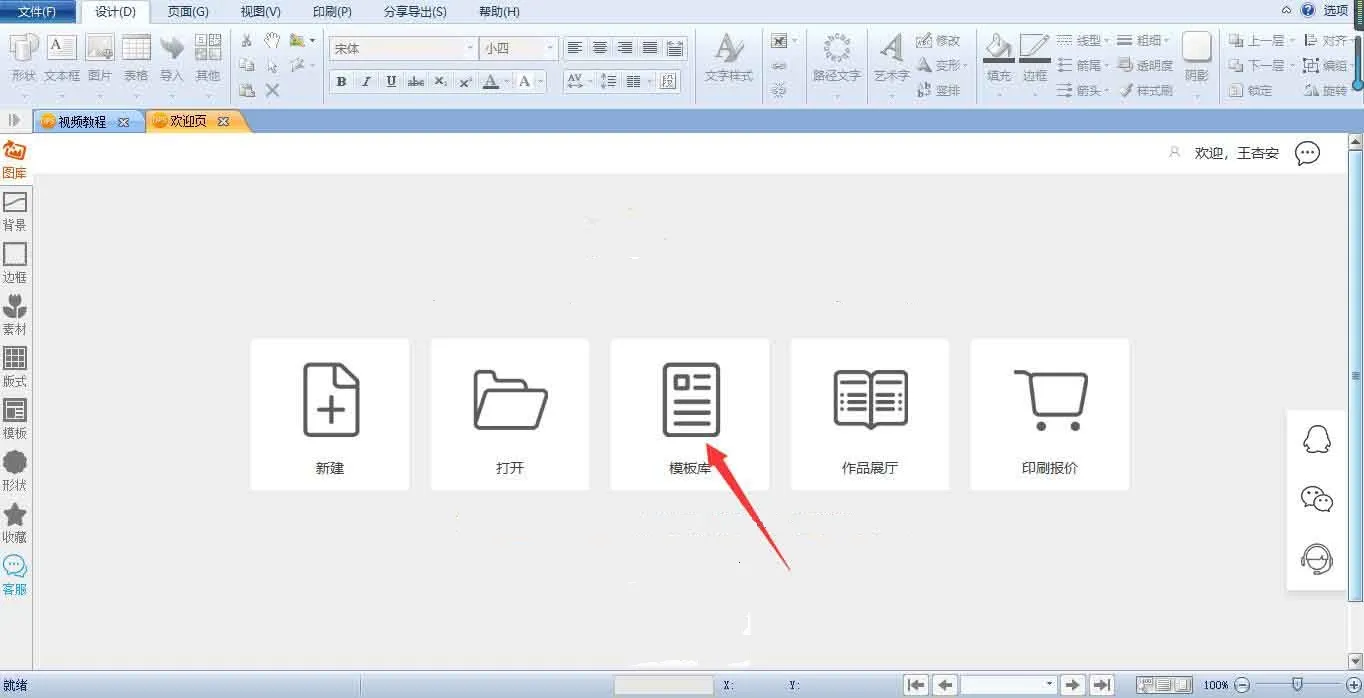Go to the last page
Image resolution: width=1364 pixels, height=698 pixels.
coord(1102,685)
